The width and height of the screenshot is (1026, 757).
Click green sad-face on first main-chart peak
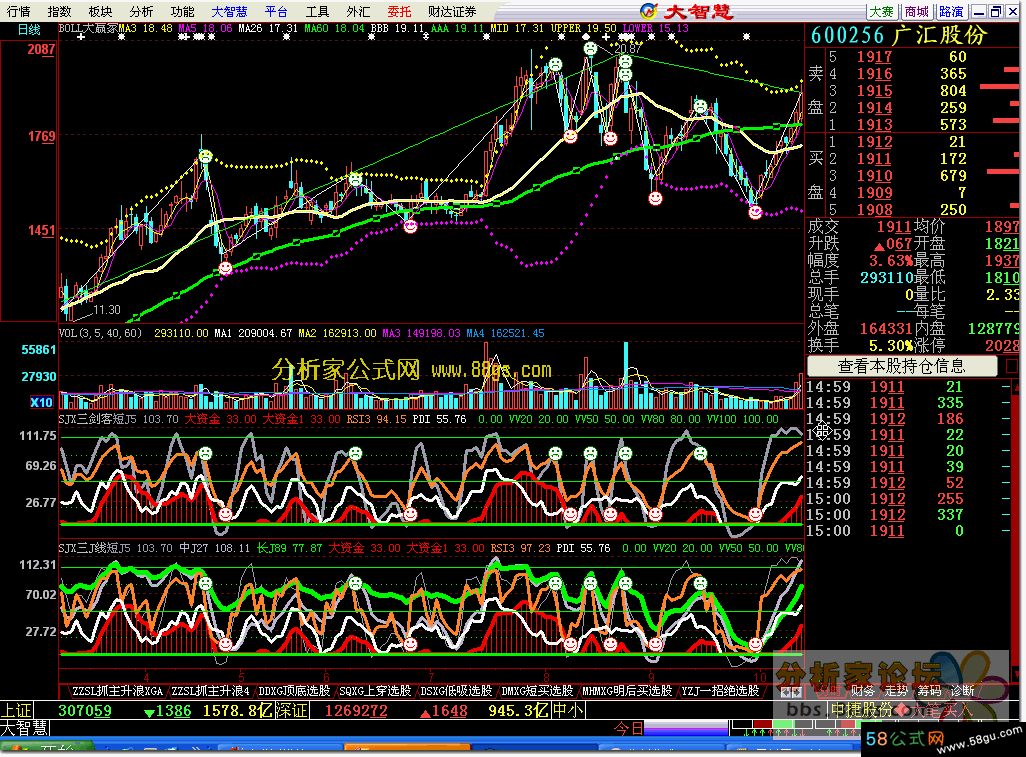pos(205,156)
